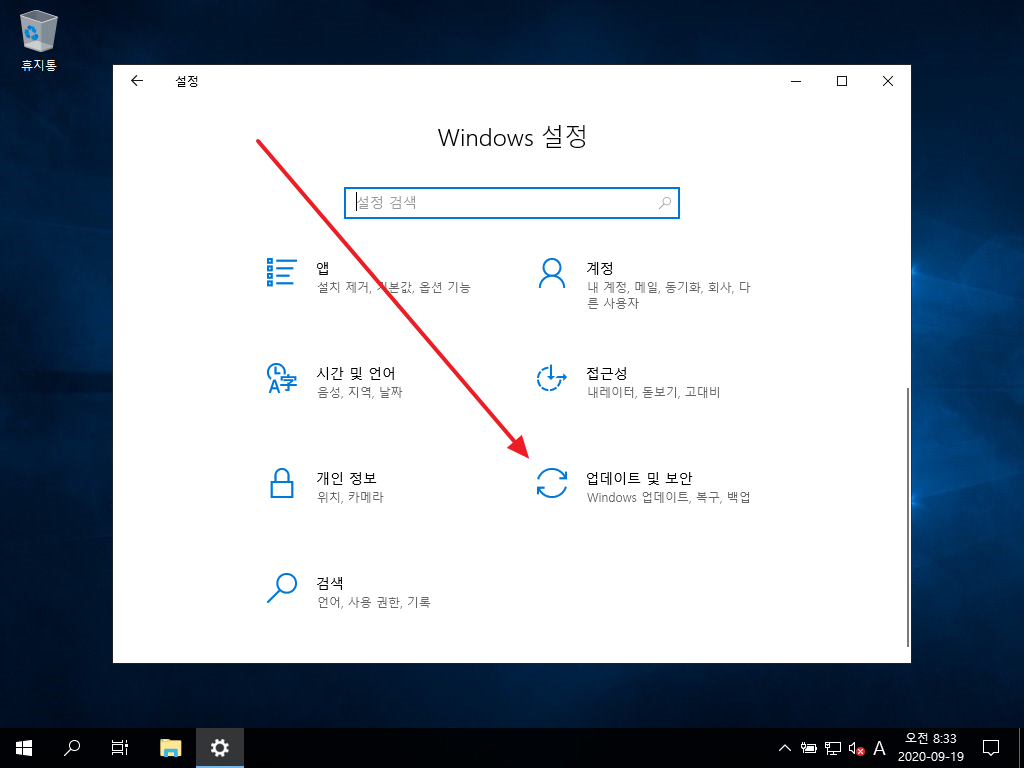Open 휴지통 recycle bin on desktop
This screenshot has height=768, width=1024.
[39, 40]
